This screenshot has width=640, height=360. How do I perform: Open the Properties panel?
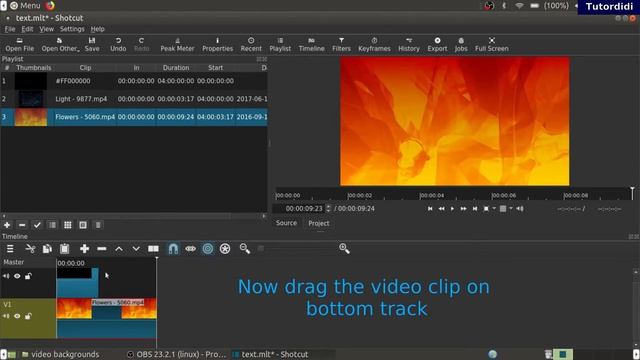click(218, 44)
